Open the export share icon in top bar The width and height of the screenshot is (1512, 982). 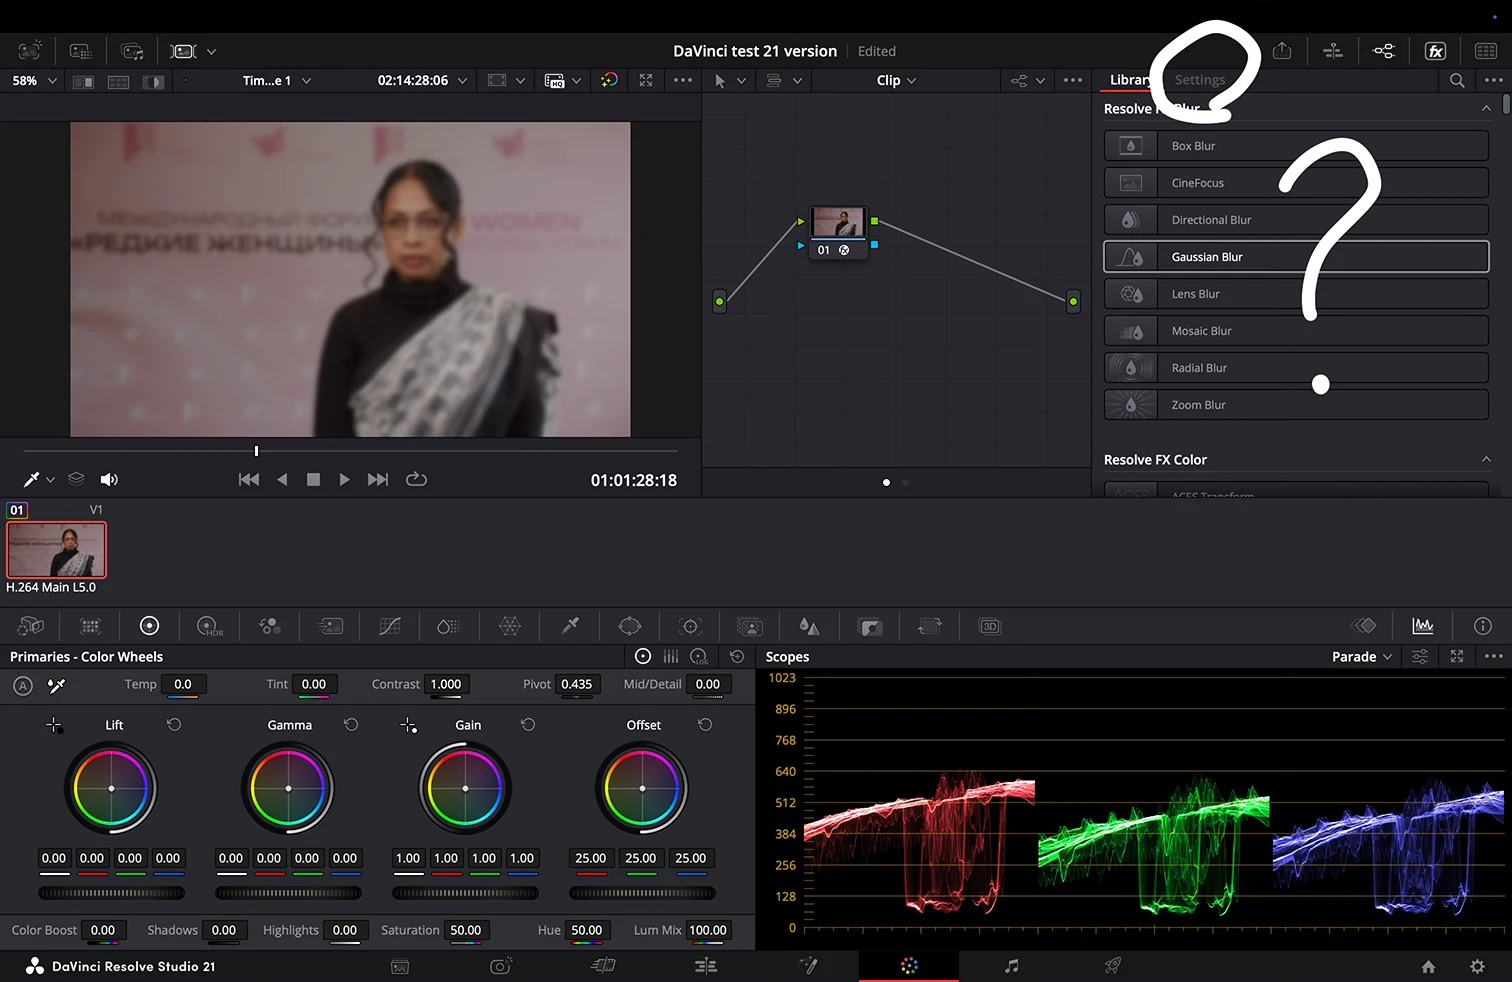(1282, 51)
